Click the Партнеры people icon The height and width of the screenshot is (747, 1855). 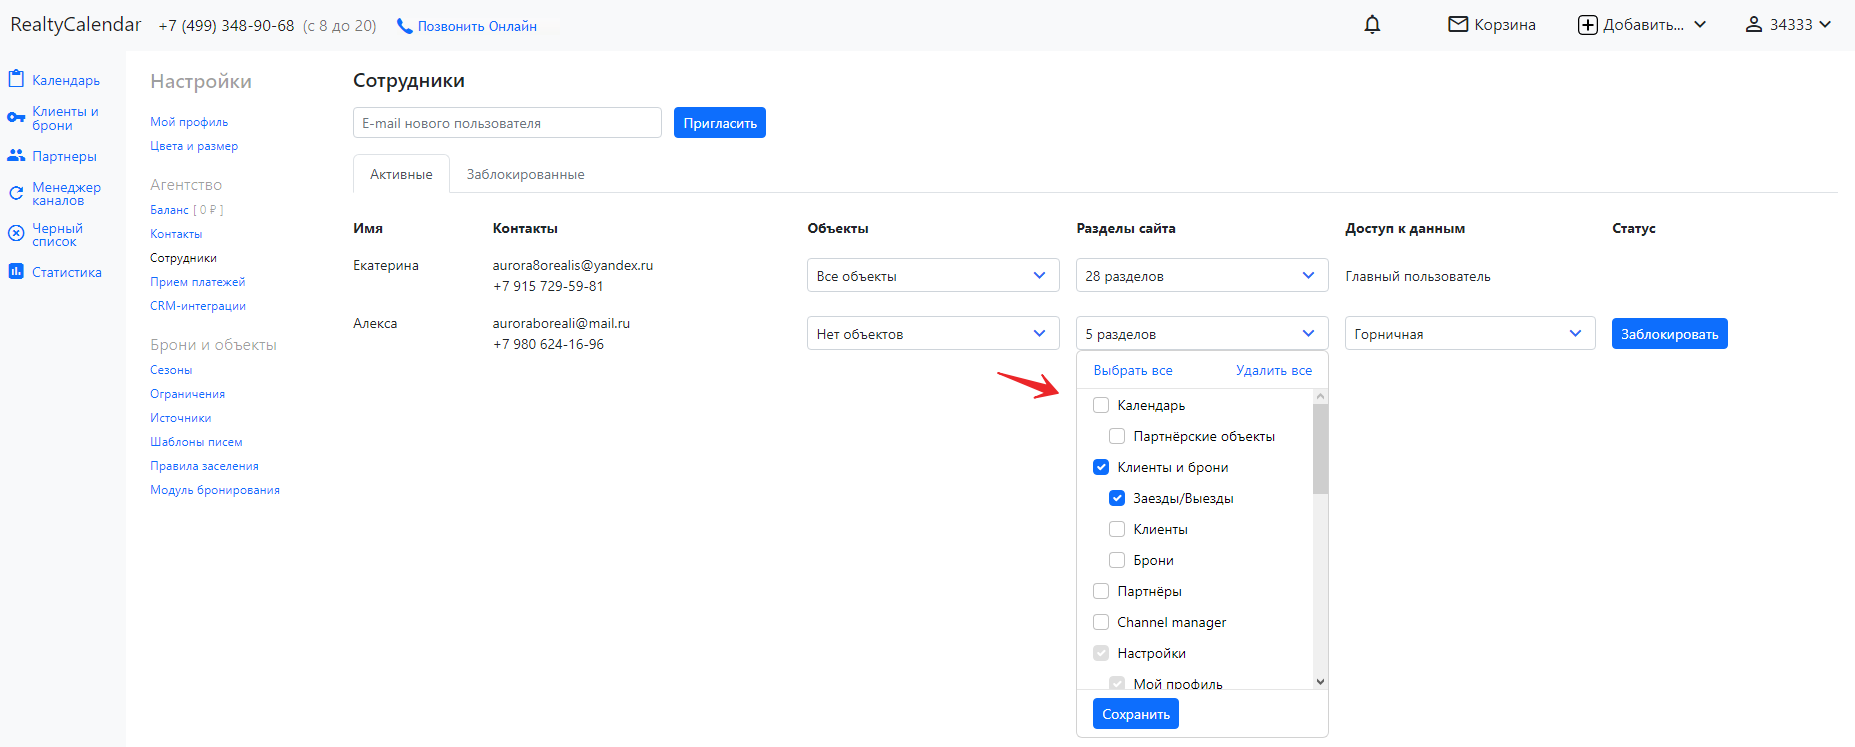coord(16,155)
